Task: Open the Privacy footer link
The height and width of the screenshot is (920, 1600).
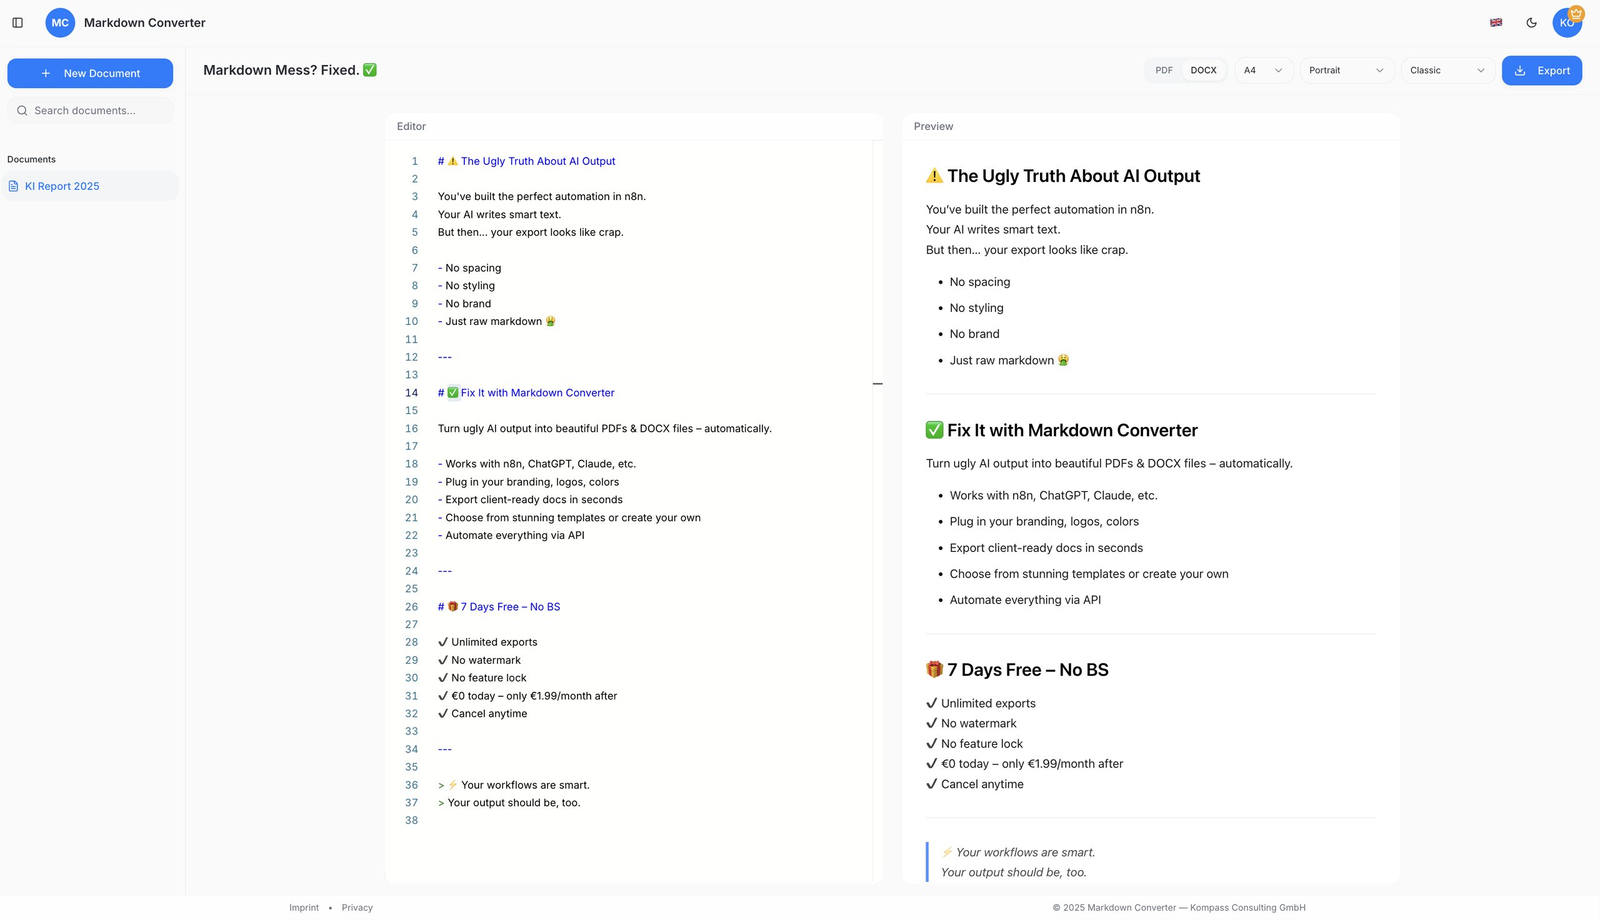Action: click(x=357, y=908)
